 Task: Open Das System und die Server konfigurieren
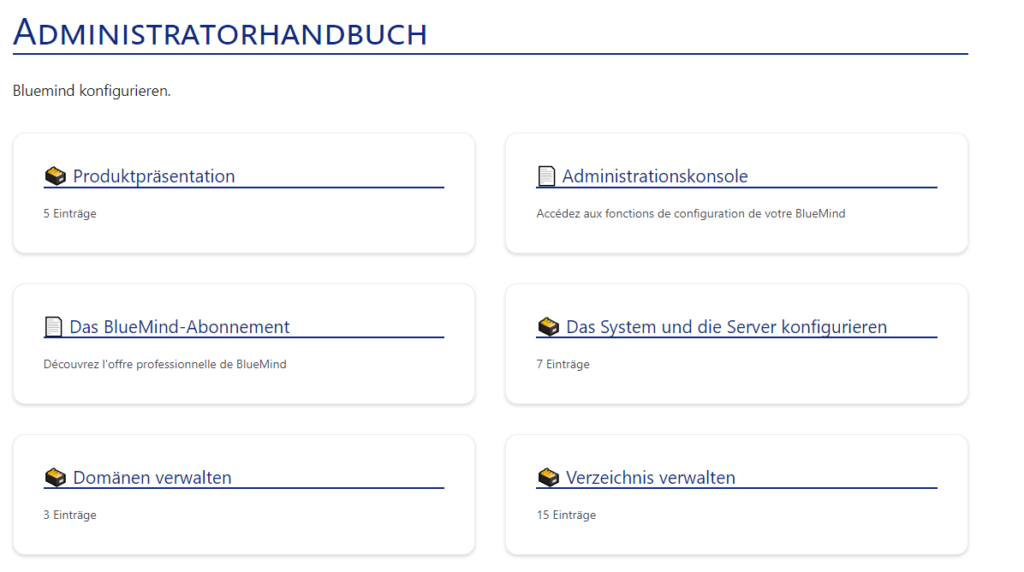[x=726, y=327]
